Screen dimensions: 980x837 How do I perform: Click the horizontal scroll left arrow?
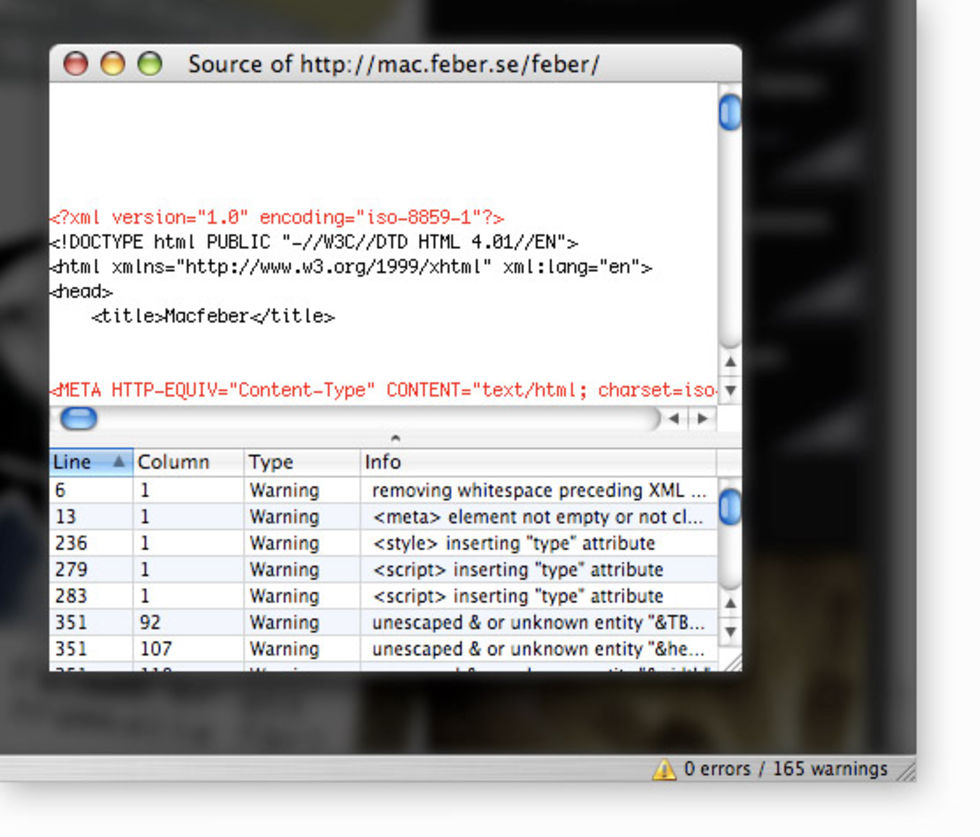tap(675, 419)
